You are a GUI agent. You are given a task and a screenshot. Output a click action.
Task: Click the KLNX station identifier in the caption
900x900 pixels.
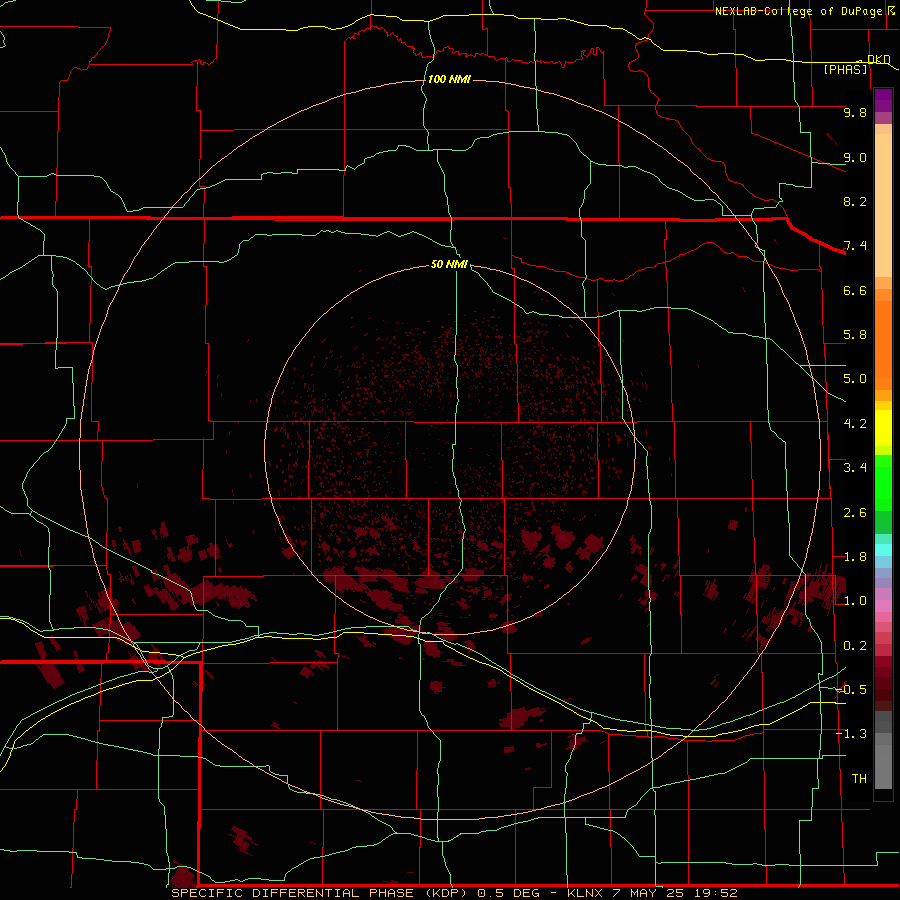[x=585, y=893]
